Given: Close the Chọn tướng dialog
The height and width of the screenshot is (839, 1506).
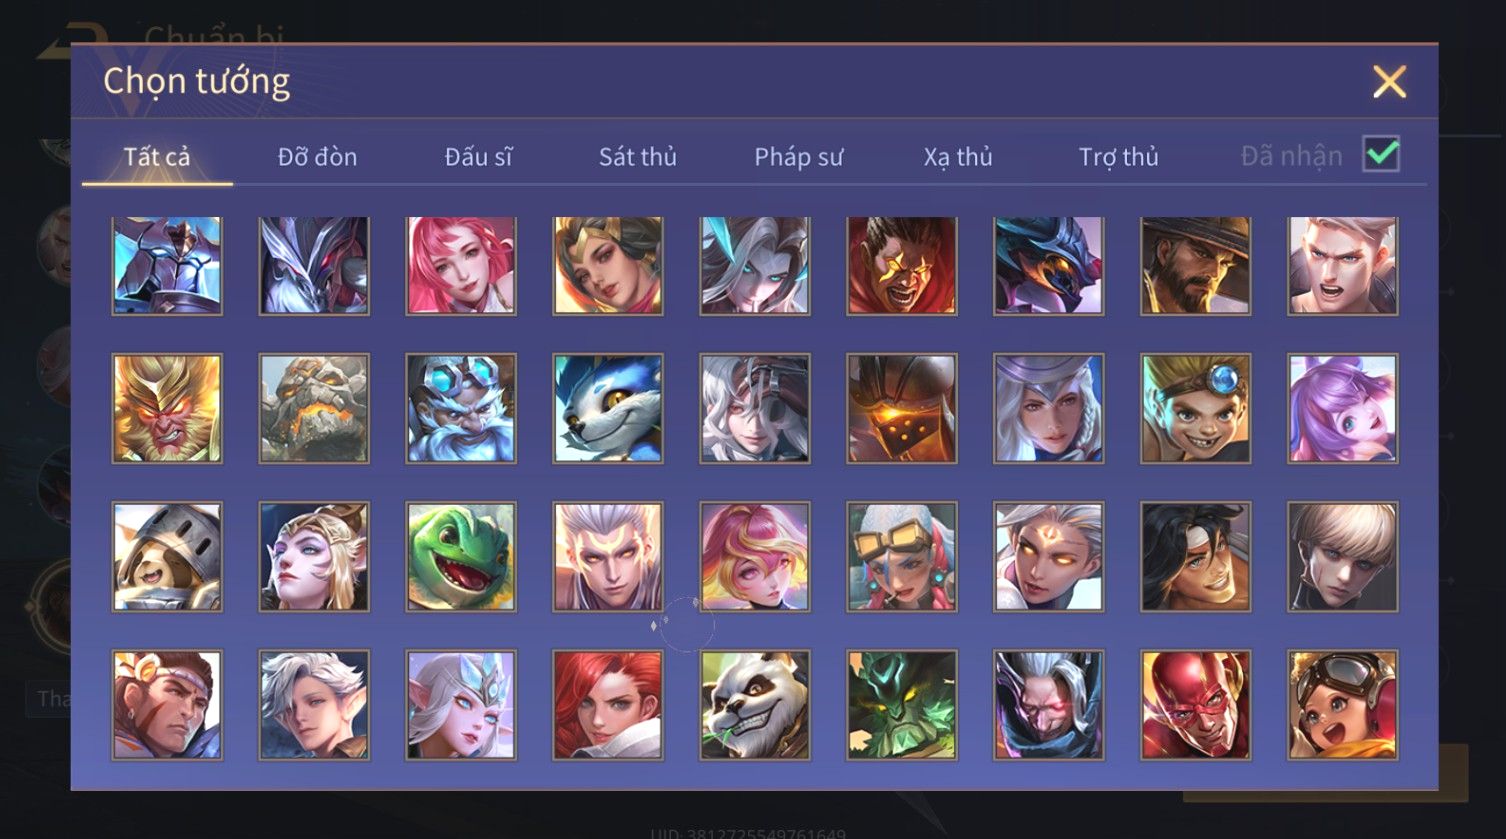Looking at the screenshot, I should pyautogui.click(x=1389, y=81).
